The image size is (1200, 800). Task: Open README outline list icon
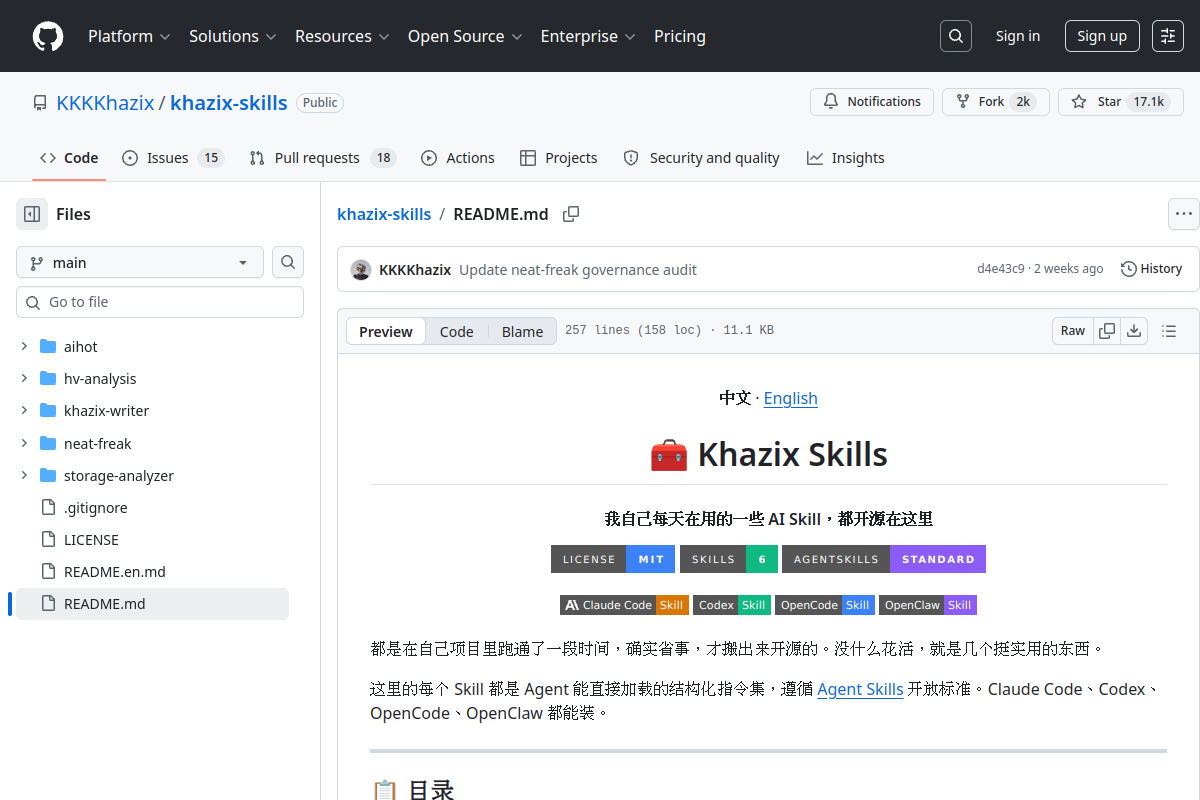pyautogui.click(x=1169, y=331)
